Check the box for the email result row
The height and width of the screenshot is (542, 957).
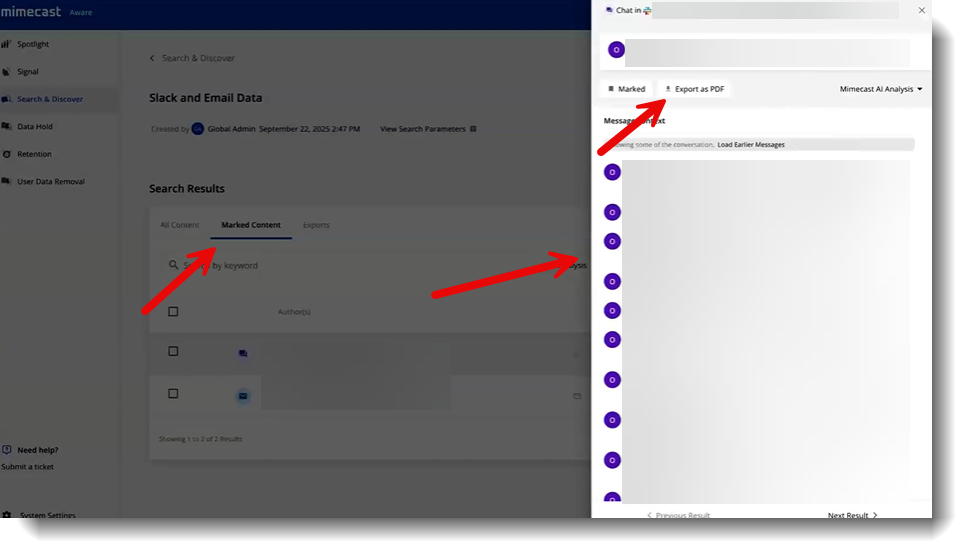pos(173,394)
